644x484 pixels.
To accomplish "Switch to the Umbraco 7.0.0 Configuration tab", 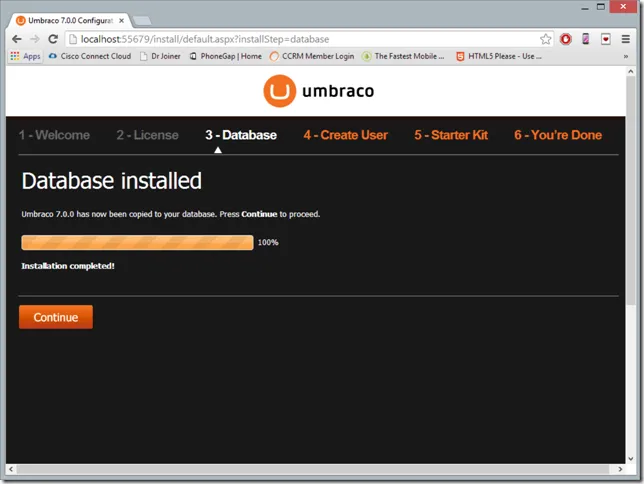I will click(70, 21).
